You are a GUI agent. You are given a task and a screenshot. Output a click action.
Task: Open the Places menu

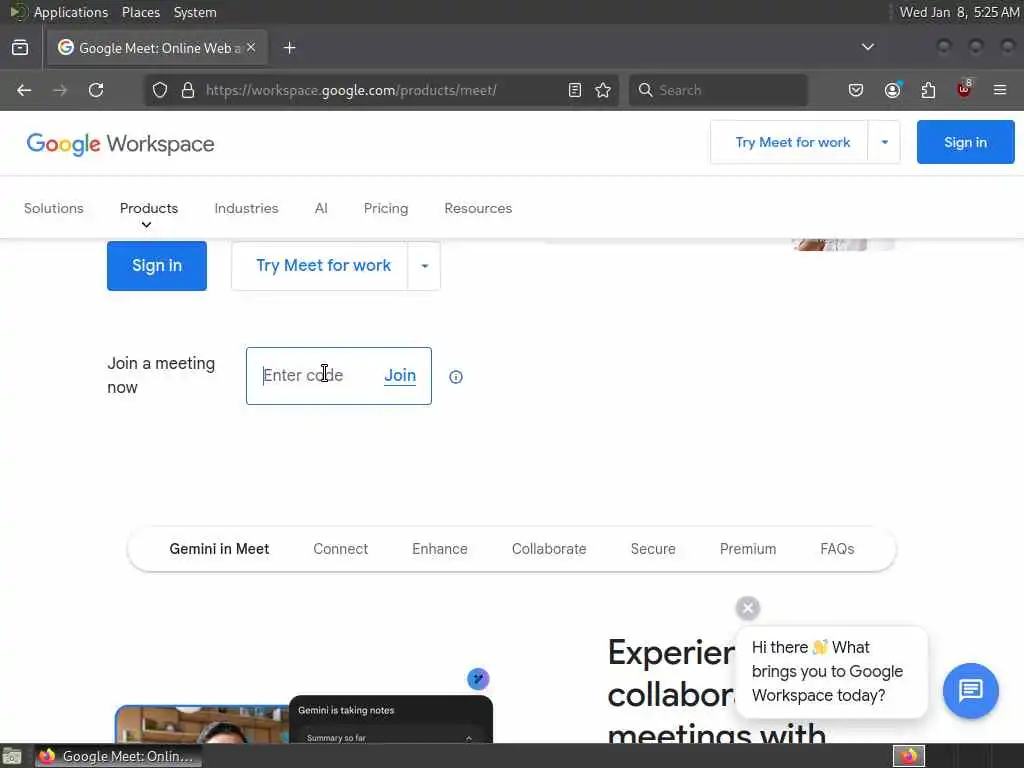tap(141, 12)
